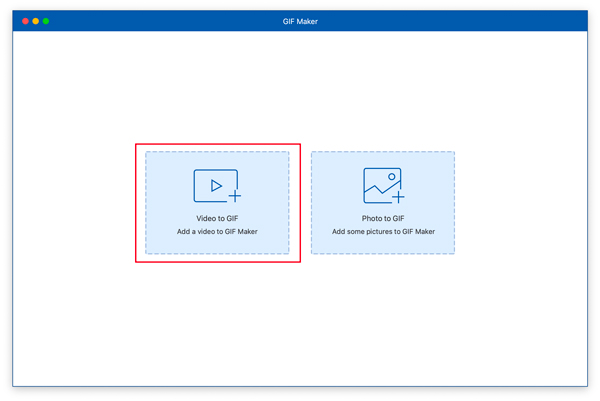Image resolution: width=600 pixels, height=401 pixels.
Task: Maximize the window with the green button
Action: point(46,21)
